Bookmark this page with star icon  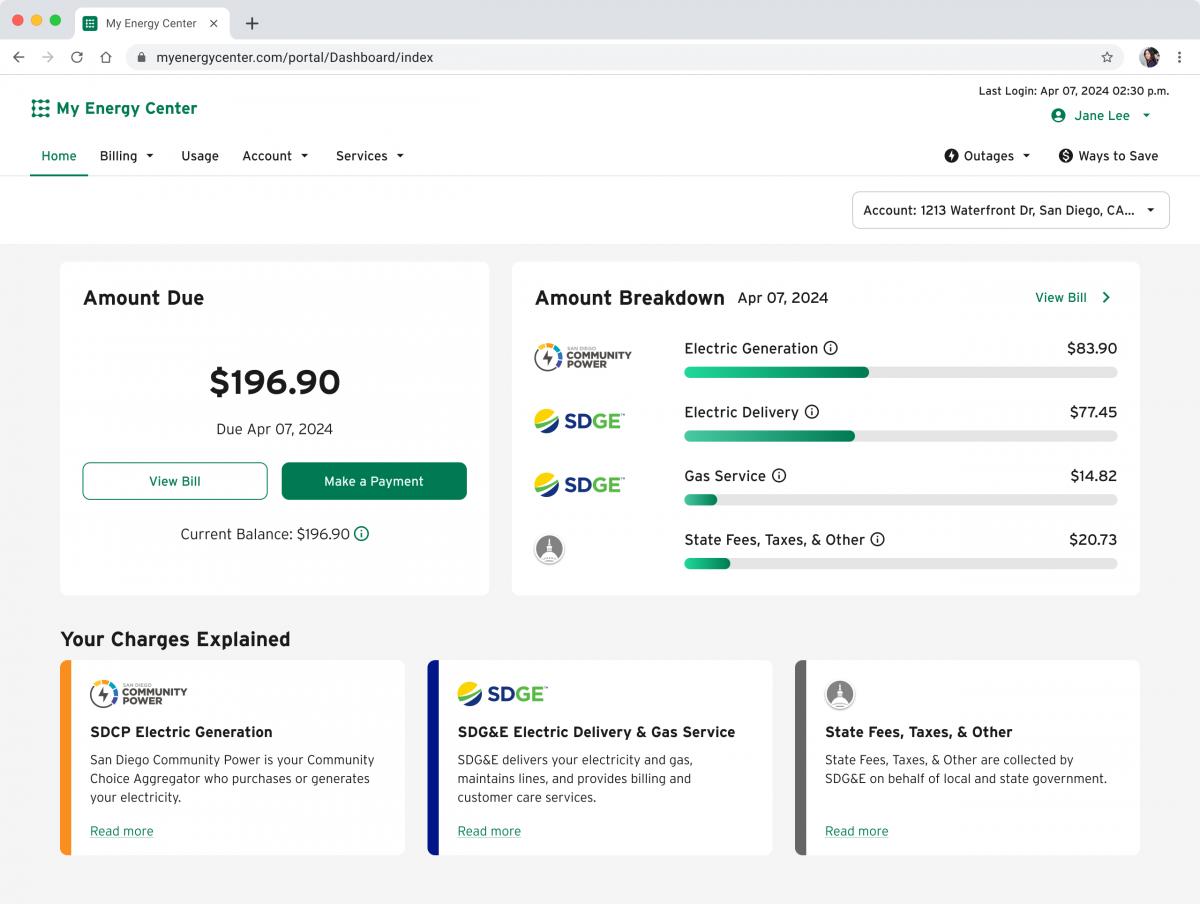pos(1107,57)
